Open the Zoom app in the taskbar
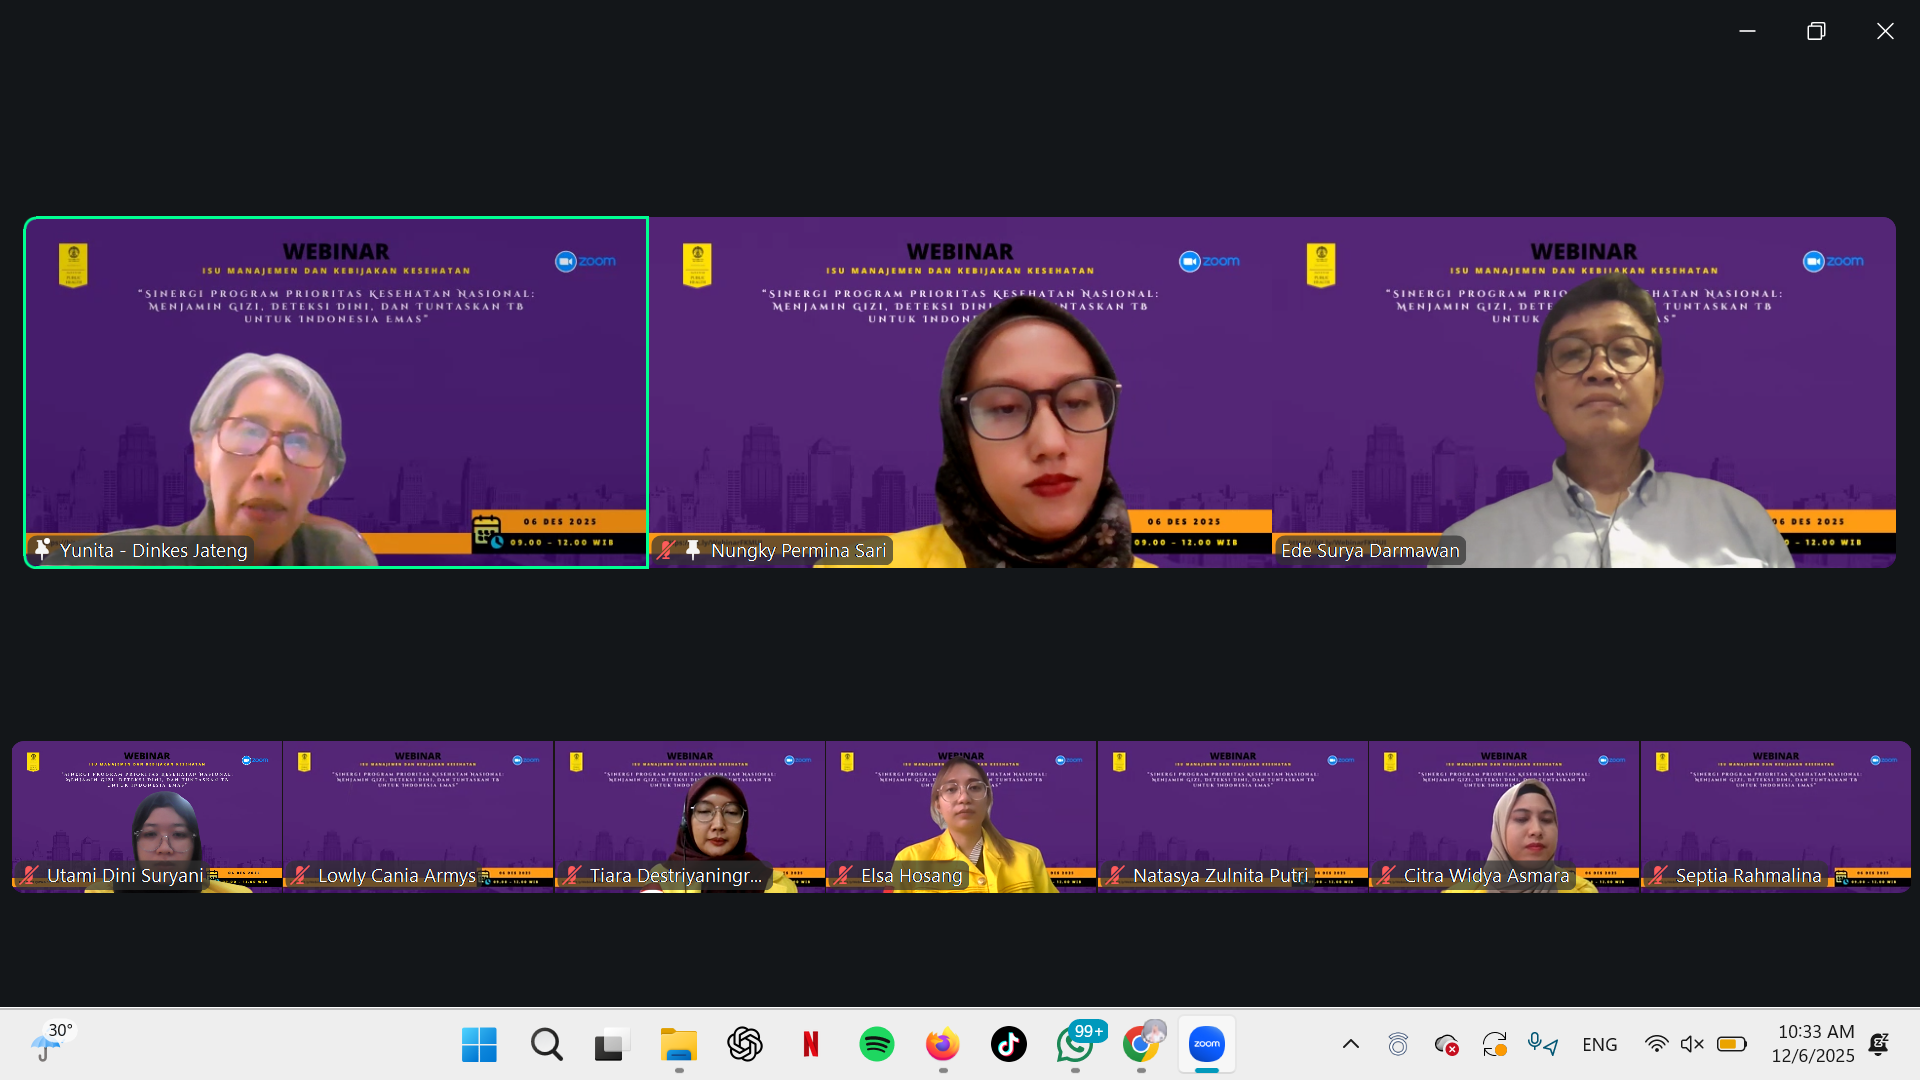The image size is (1920, 1080). click(1206, 1044)
